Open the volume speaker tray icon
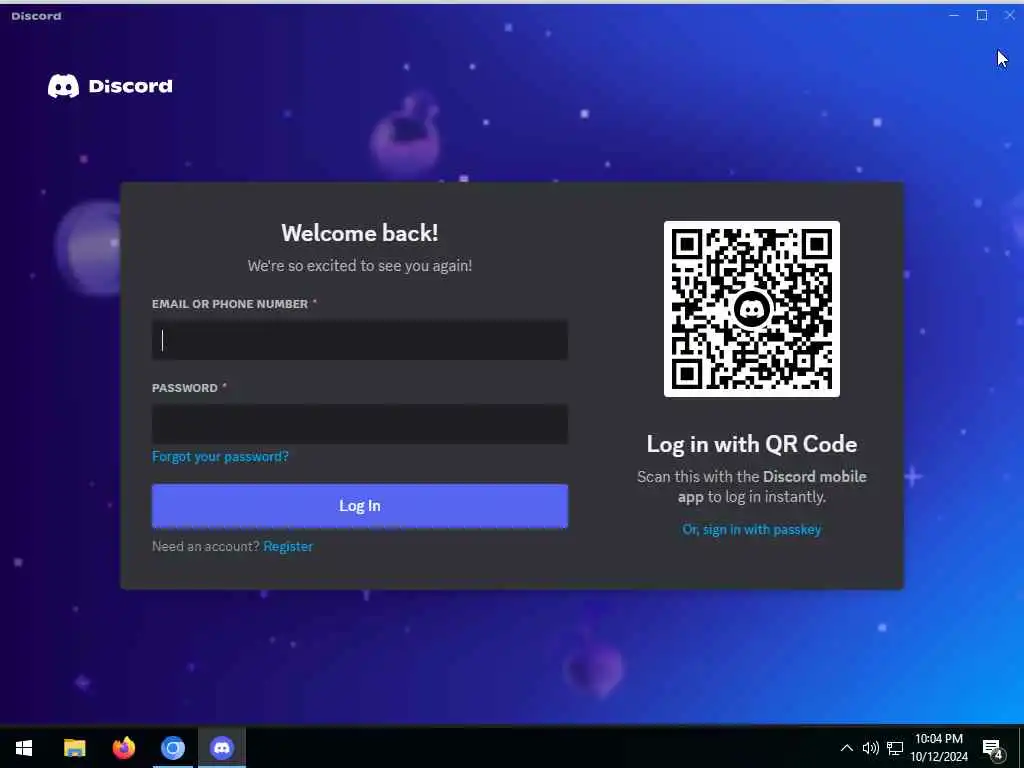The image size is (1024, 768). point(871,748)
